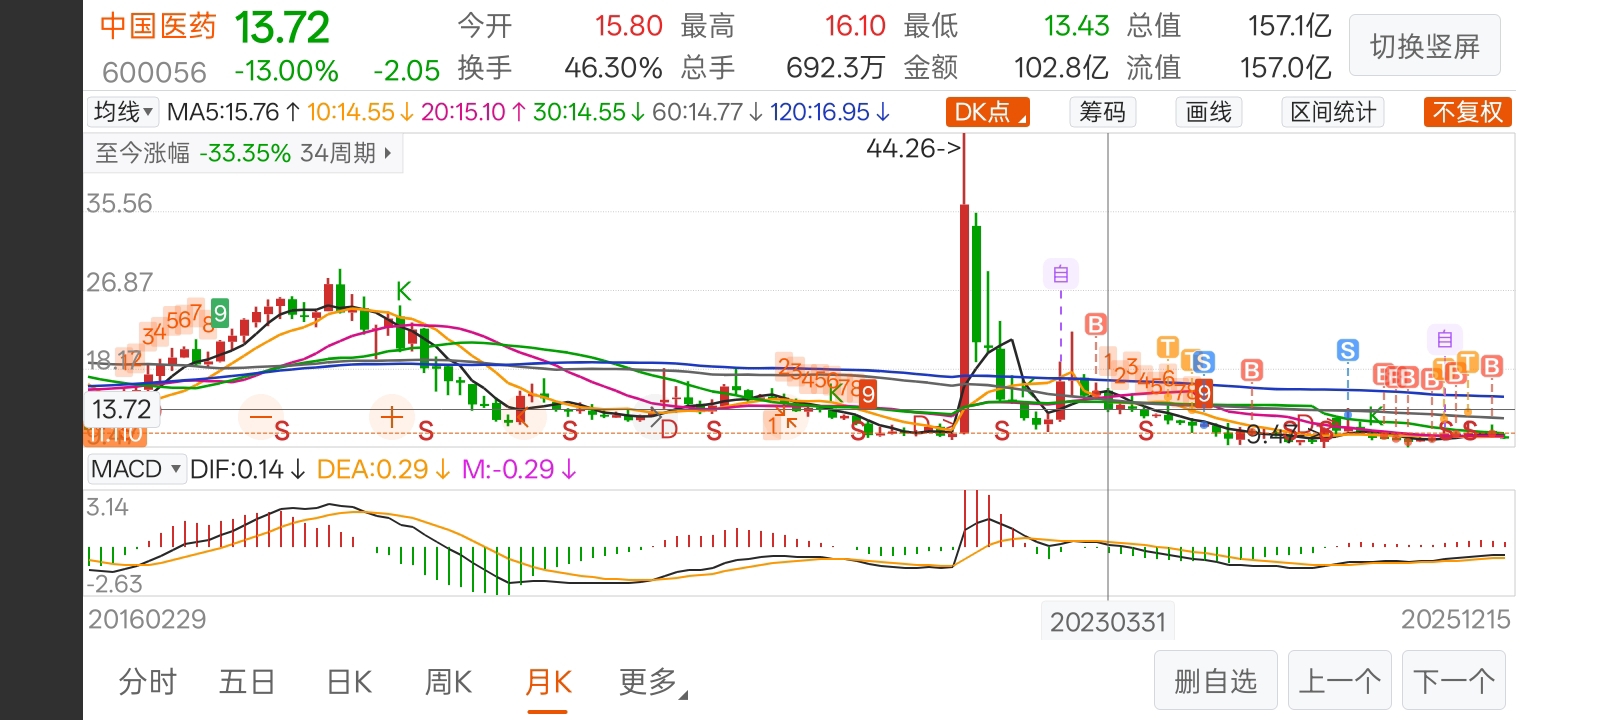Tap the 44.26 high price arrow label
The height and width of the screenshot is (720, 1604).
tap(913, 148)
